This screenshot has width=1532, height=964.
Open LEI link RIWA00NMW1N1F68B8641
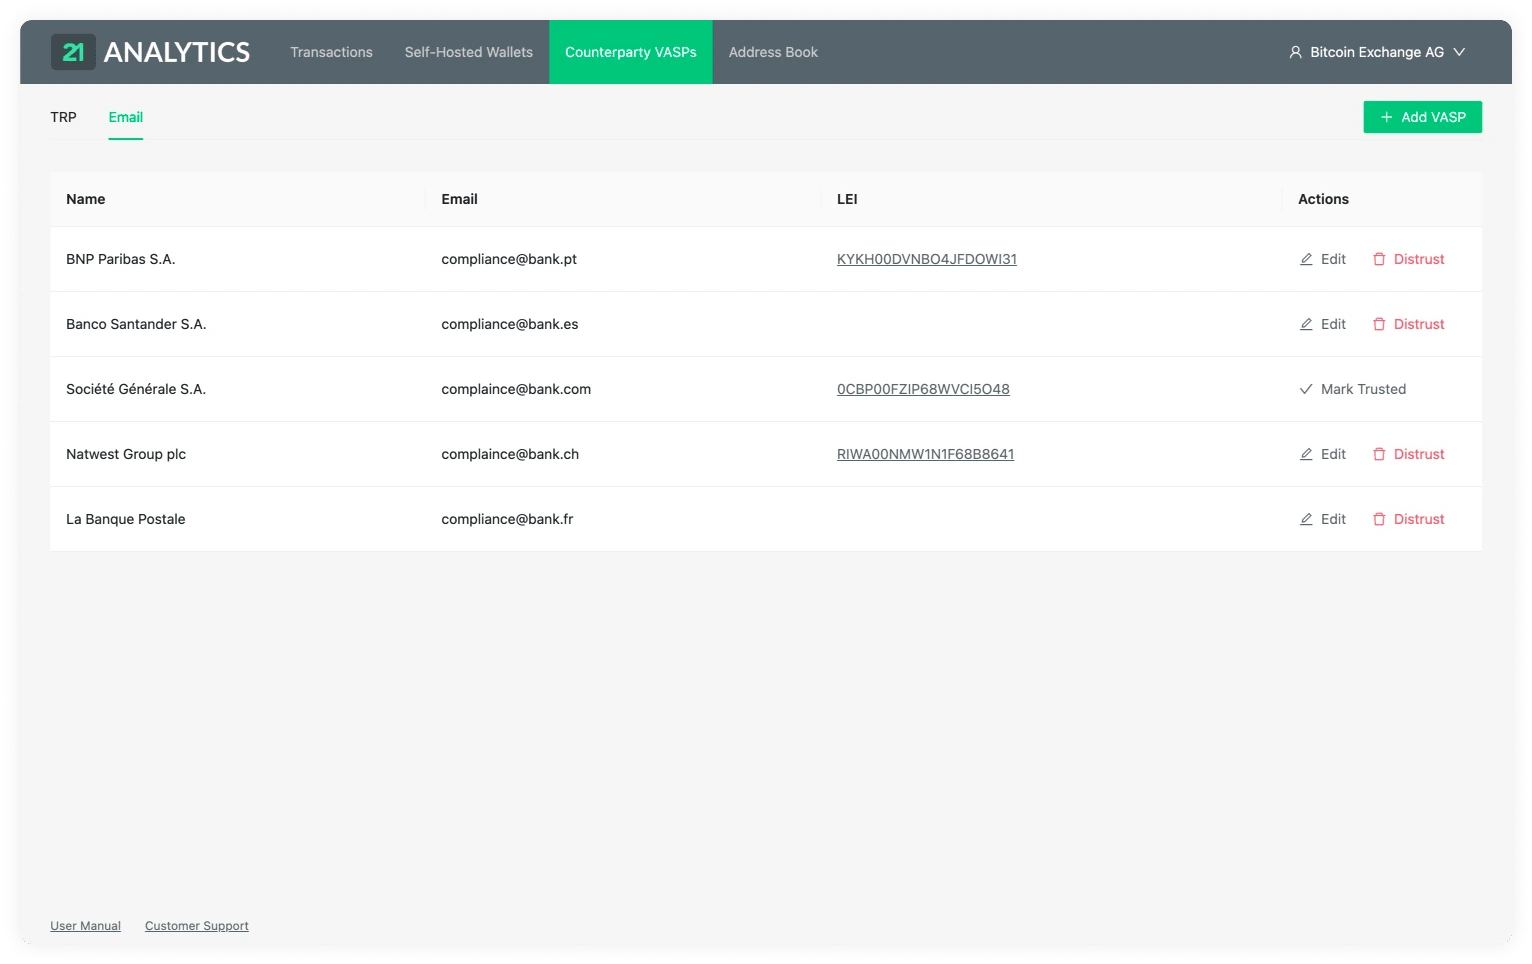click(925, 454)
